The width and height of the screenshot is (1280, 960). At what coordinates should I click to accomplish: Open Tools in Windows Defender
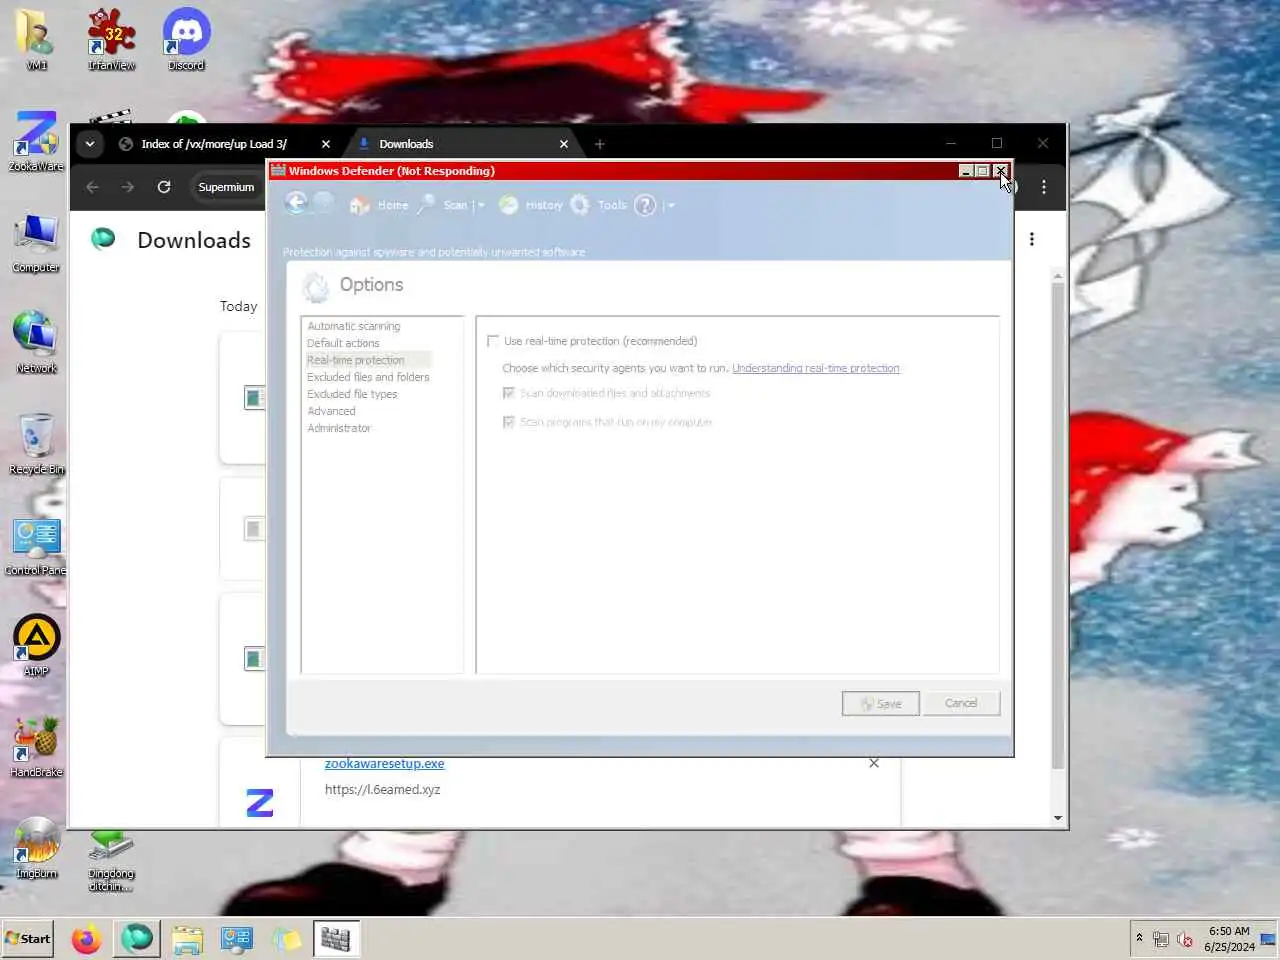point(598,205)
